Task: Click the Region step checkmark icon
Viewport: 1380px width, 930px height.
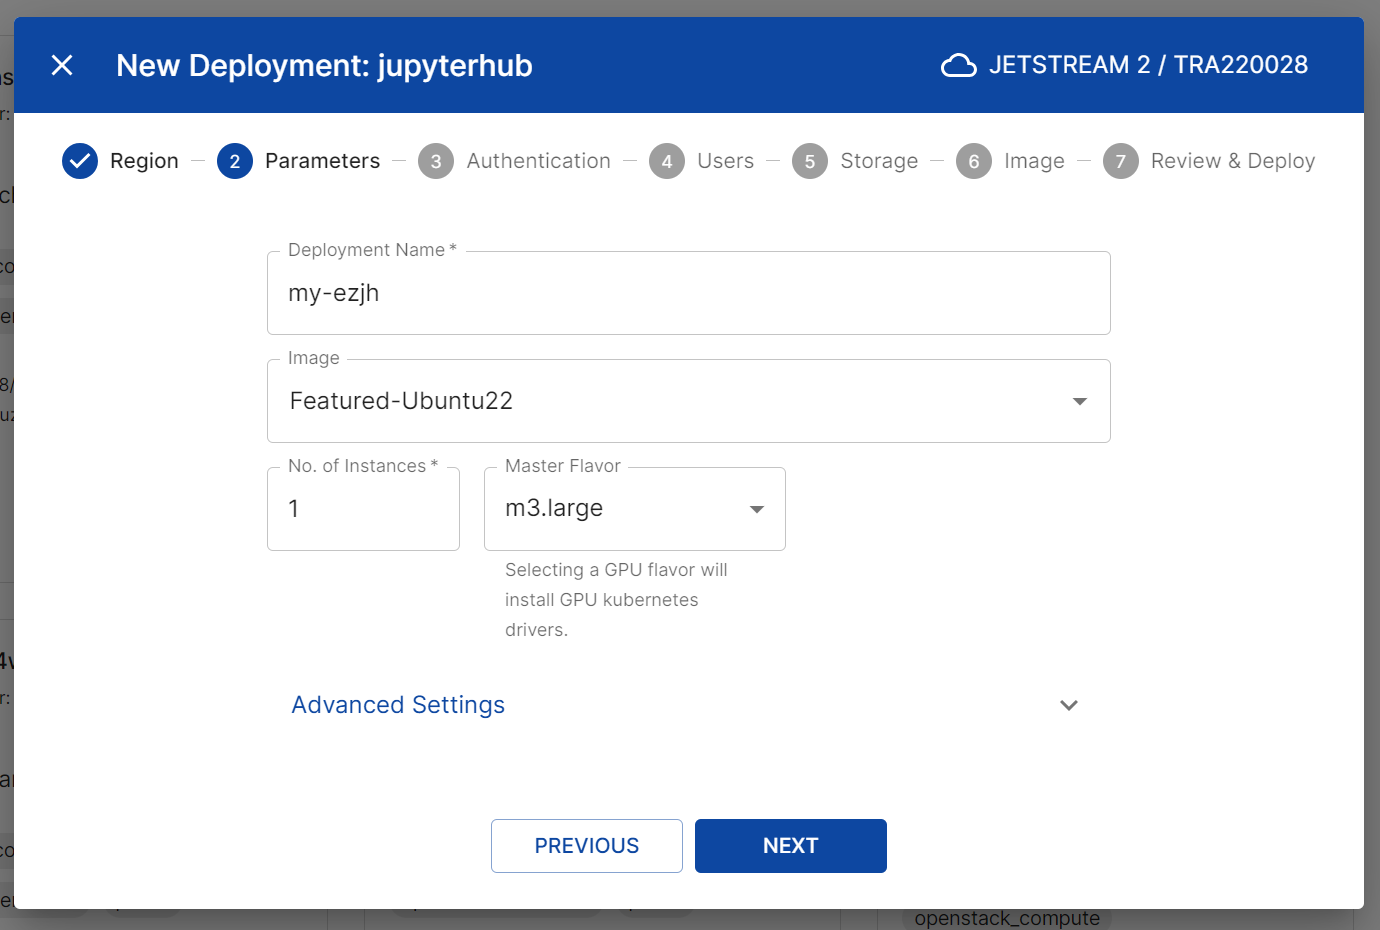Action: coord(80,161)
